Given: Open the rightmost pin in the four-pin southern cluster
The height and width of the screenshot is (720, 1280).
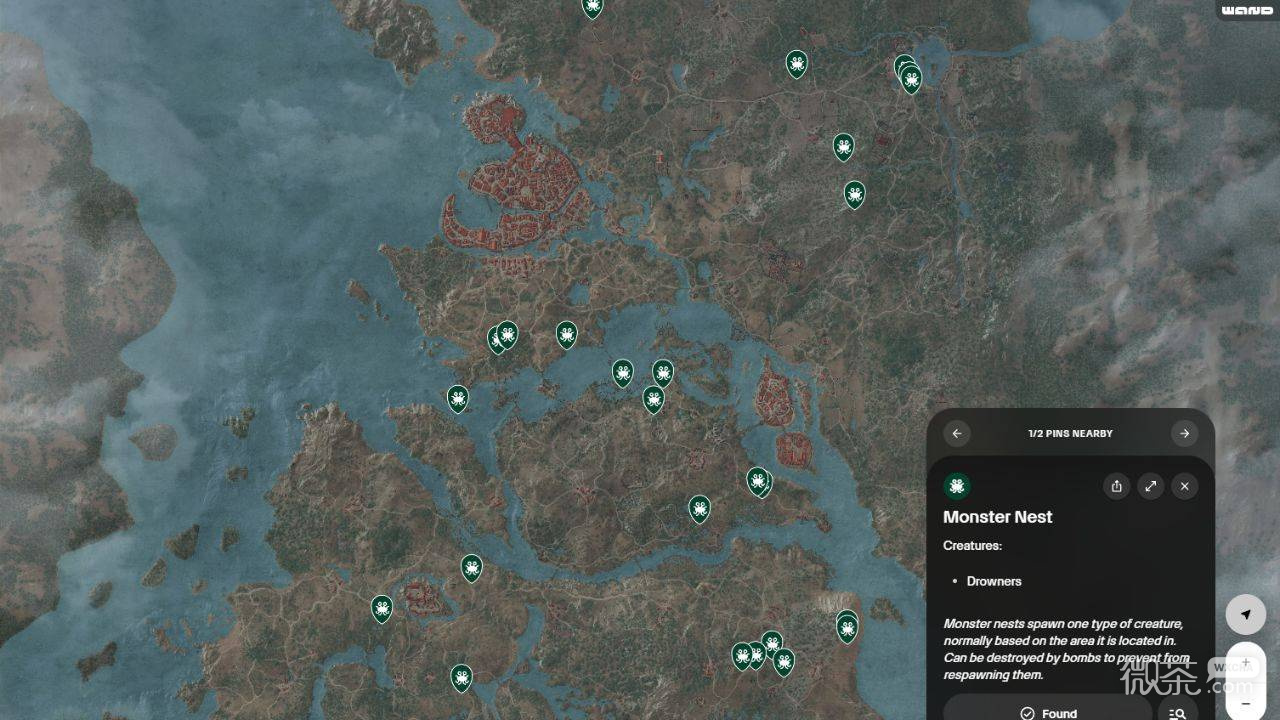Looking at the screenshot, I should pos(784,661).
